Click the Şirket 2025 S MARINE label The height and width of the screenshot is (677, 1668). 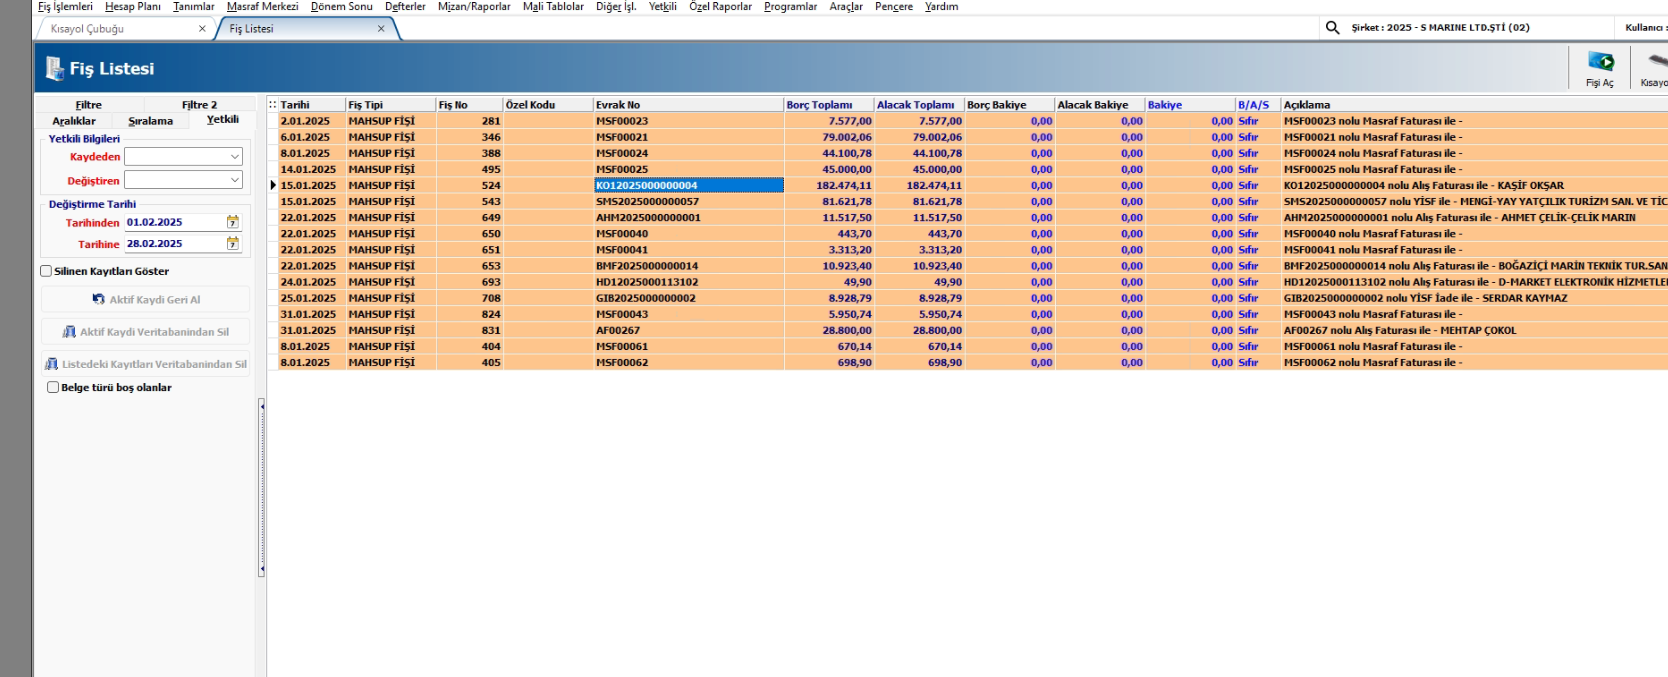click(1440, 28)
